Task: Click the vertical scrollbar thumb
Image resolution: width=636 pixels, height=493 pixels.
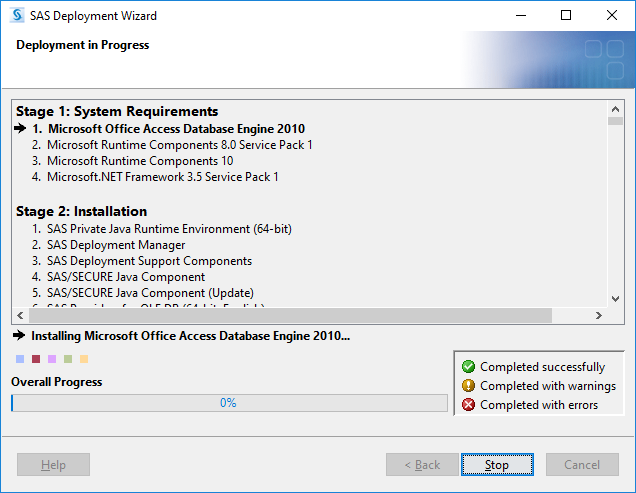Action: click(x=615, y=121)
